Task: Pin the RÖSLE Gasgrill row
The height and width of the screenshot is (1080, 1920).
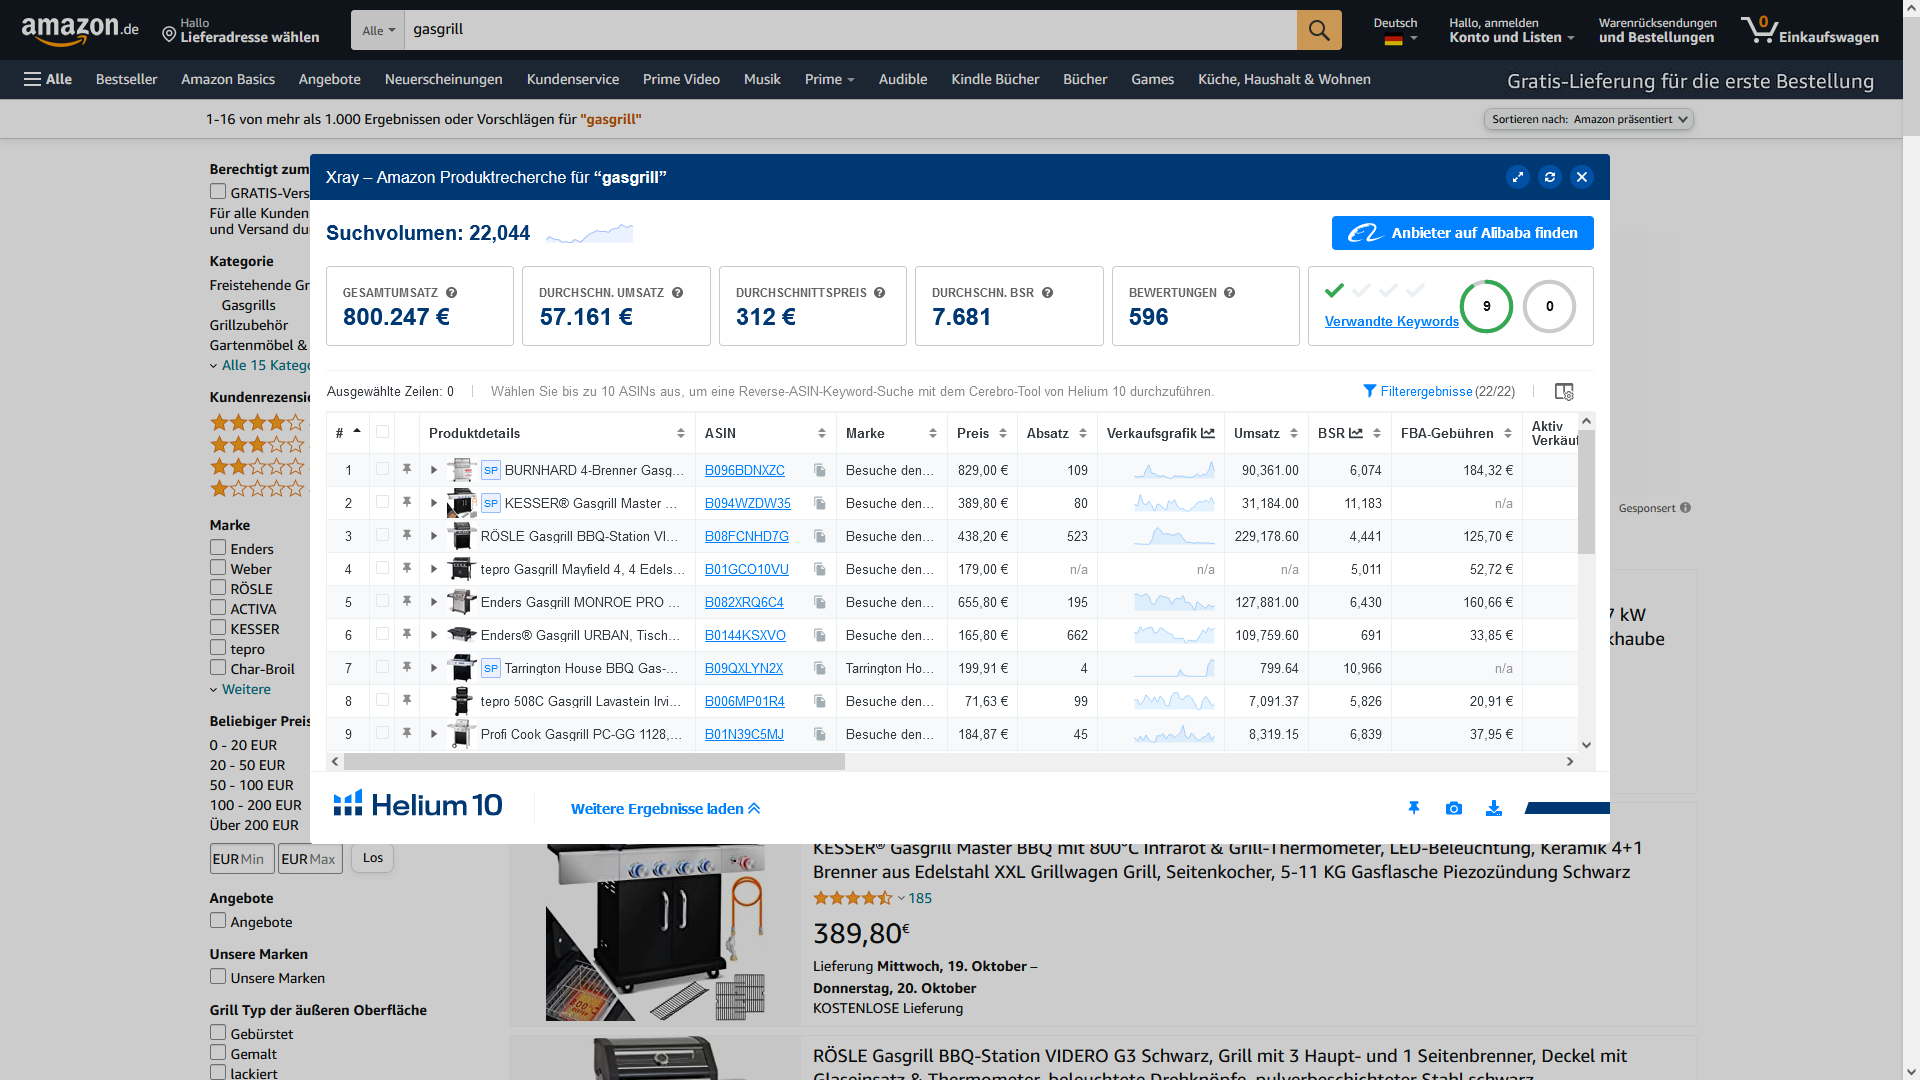Action: tap(407, 536)
